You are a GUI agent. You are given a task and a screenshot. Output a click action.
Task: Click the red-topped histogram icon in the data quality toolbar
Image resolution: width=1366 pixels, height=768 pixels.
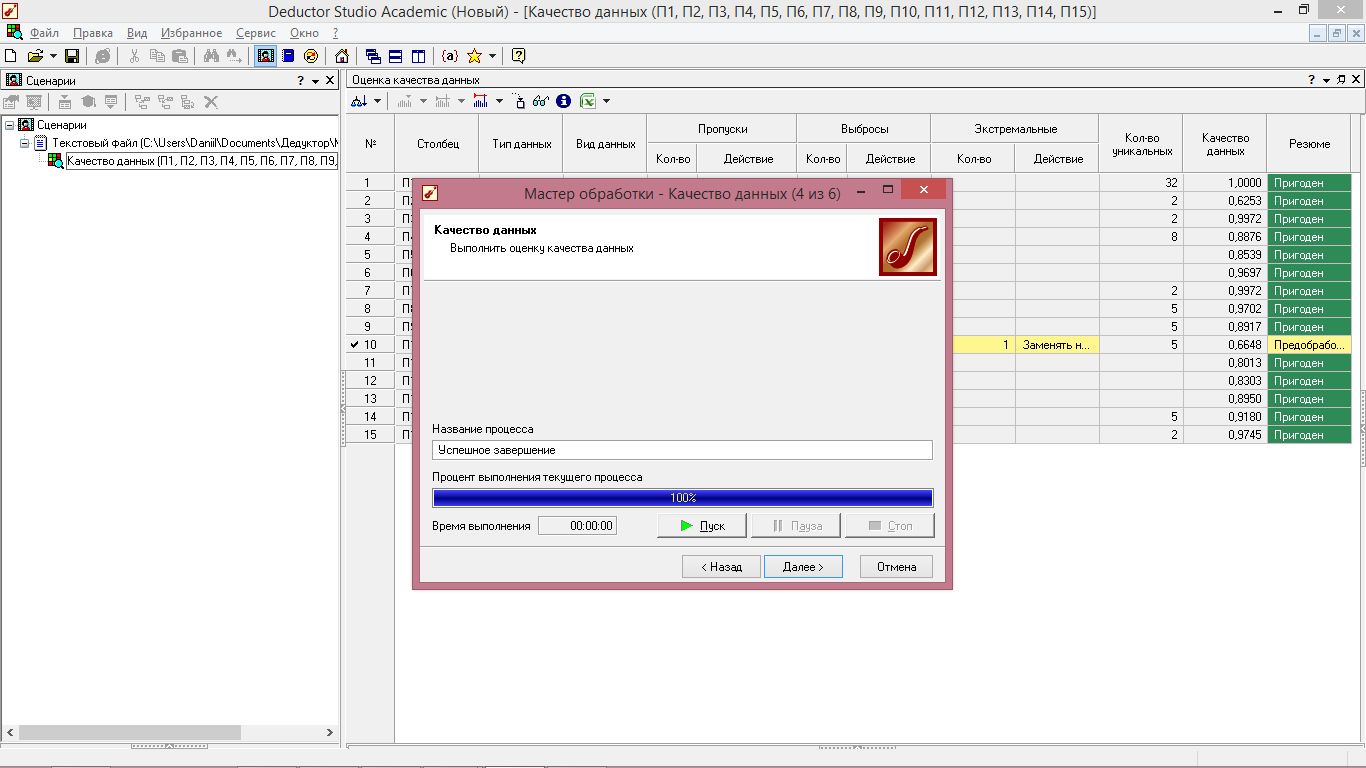point(480,101)
